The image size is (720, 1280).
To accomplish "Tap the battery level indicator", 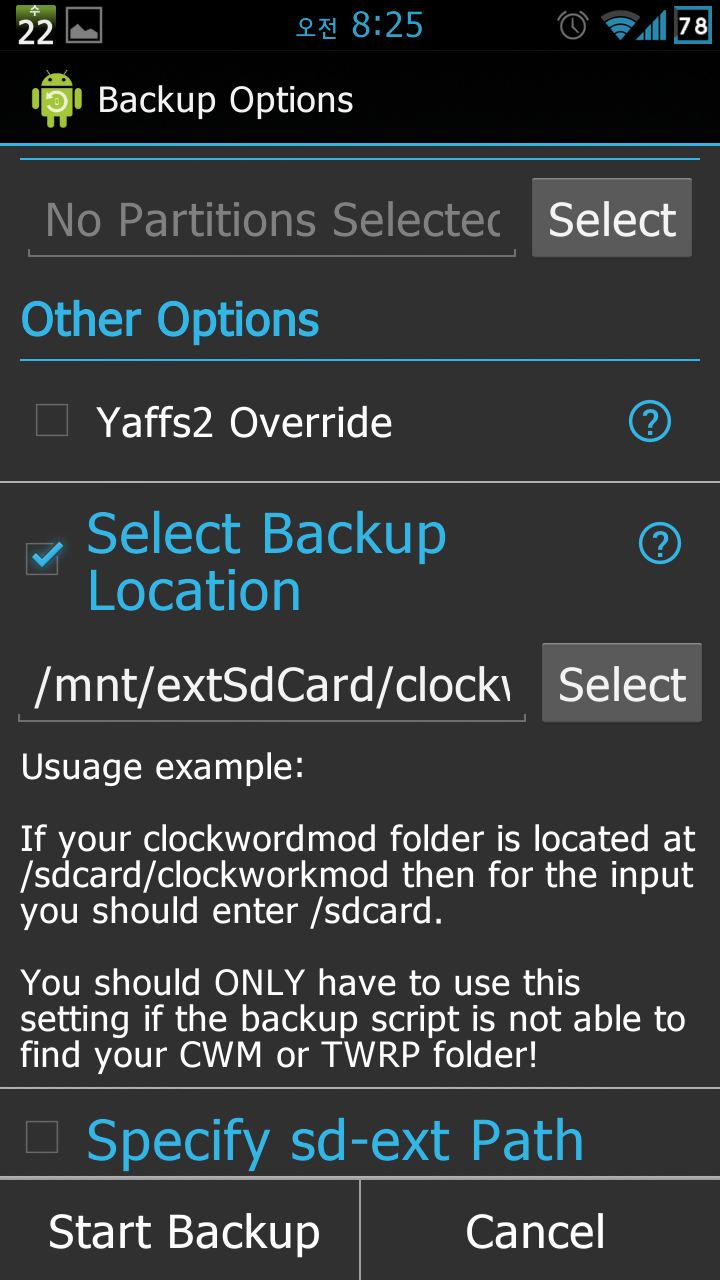I will point(693,25).
